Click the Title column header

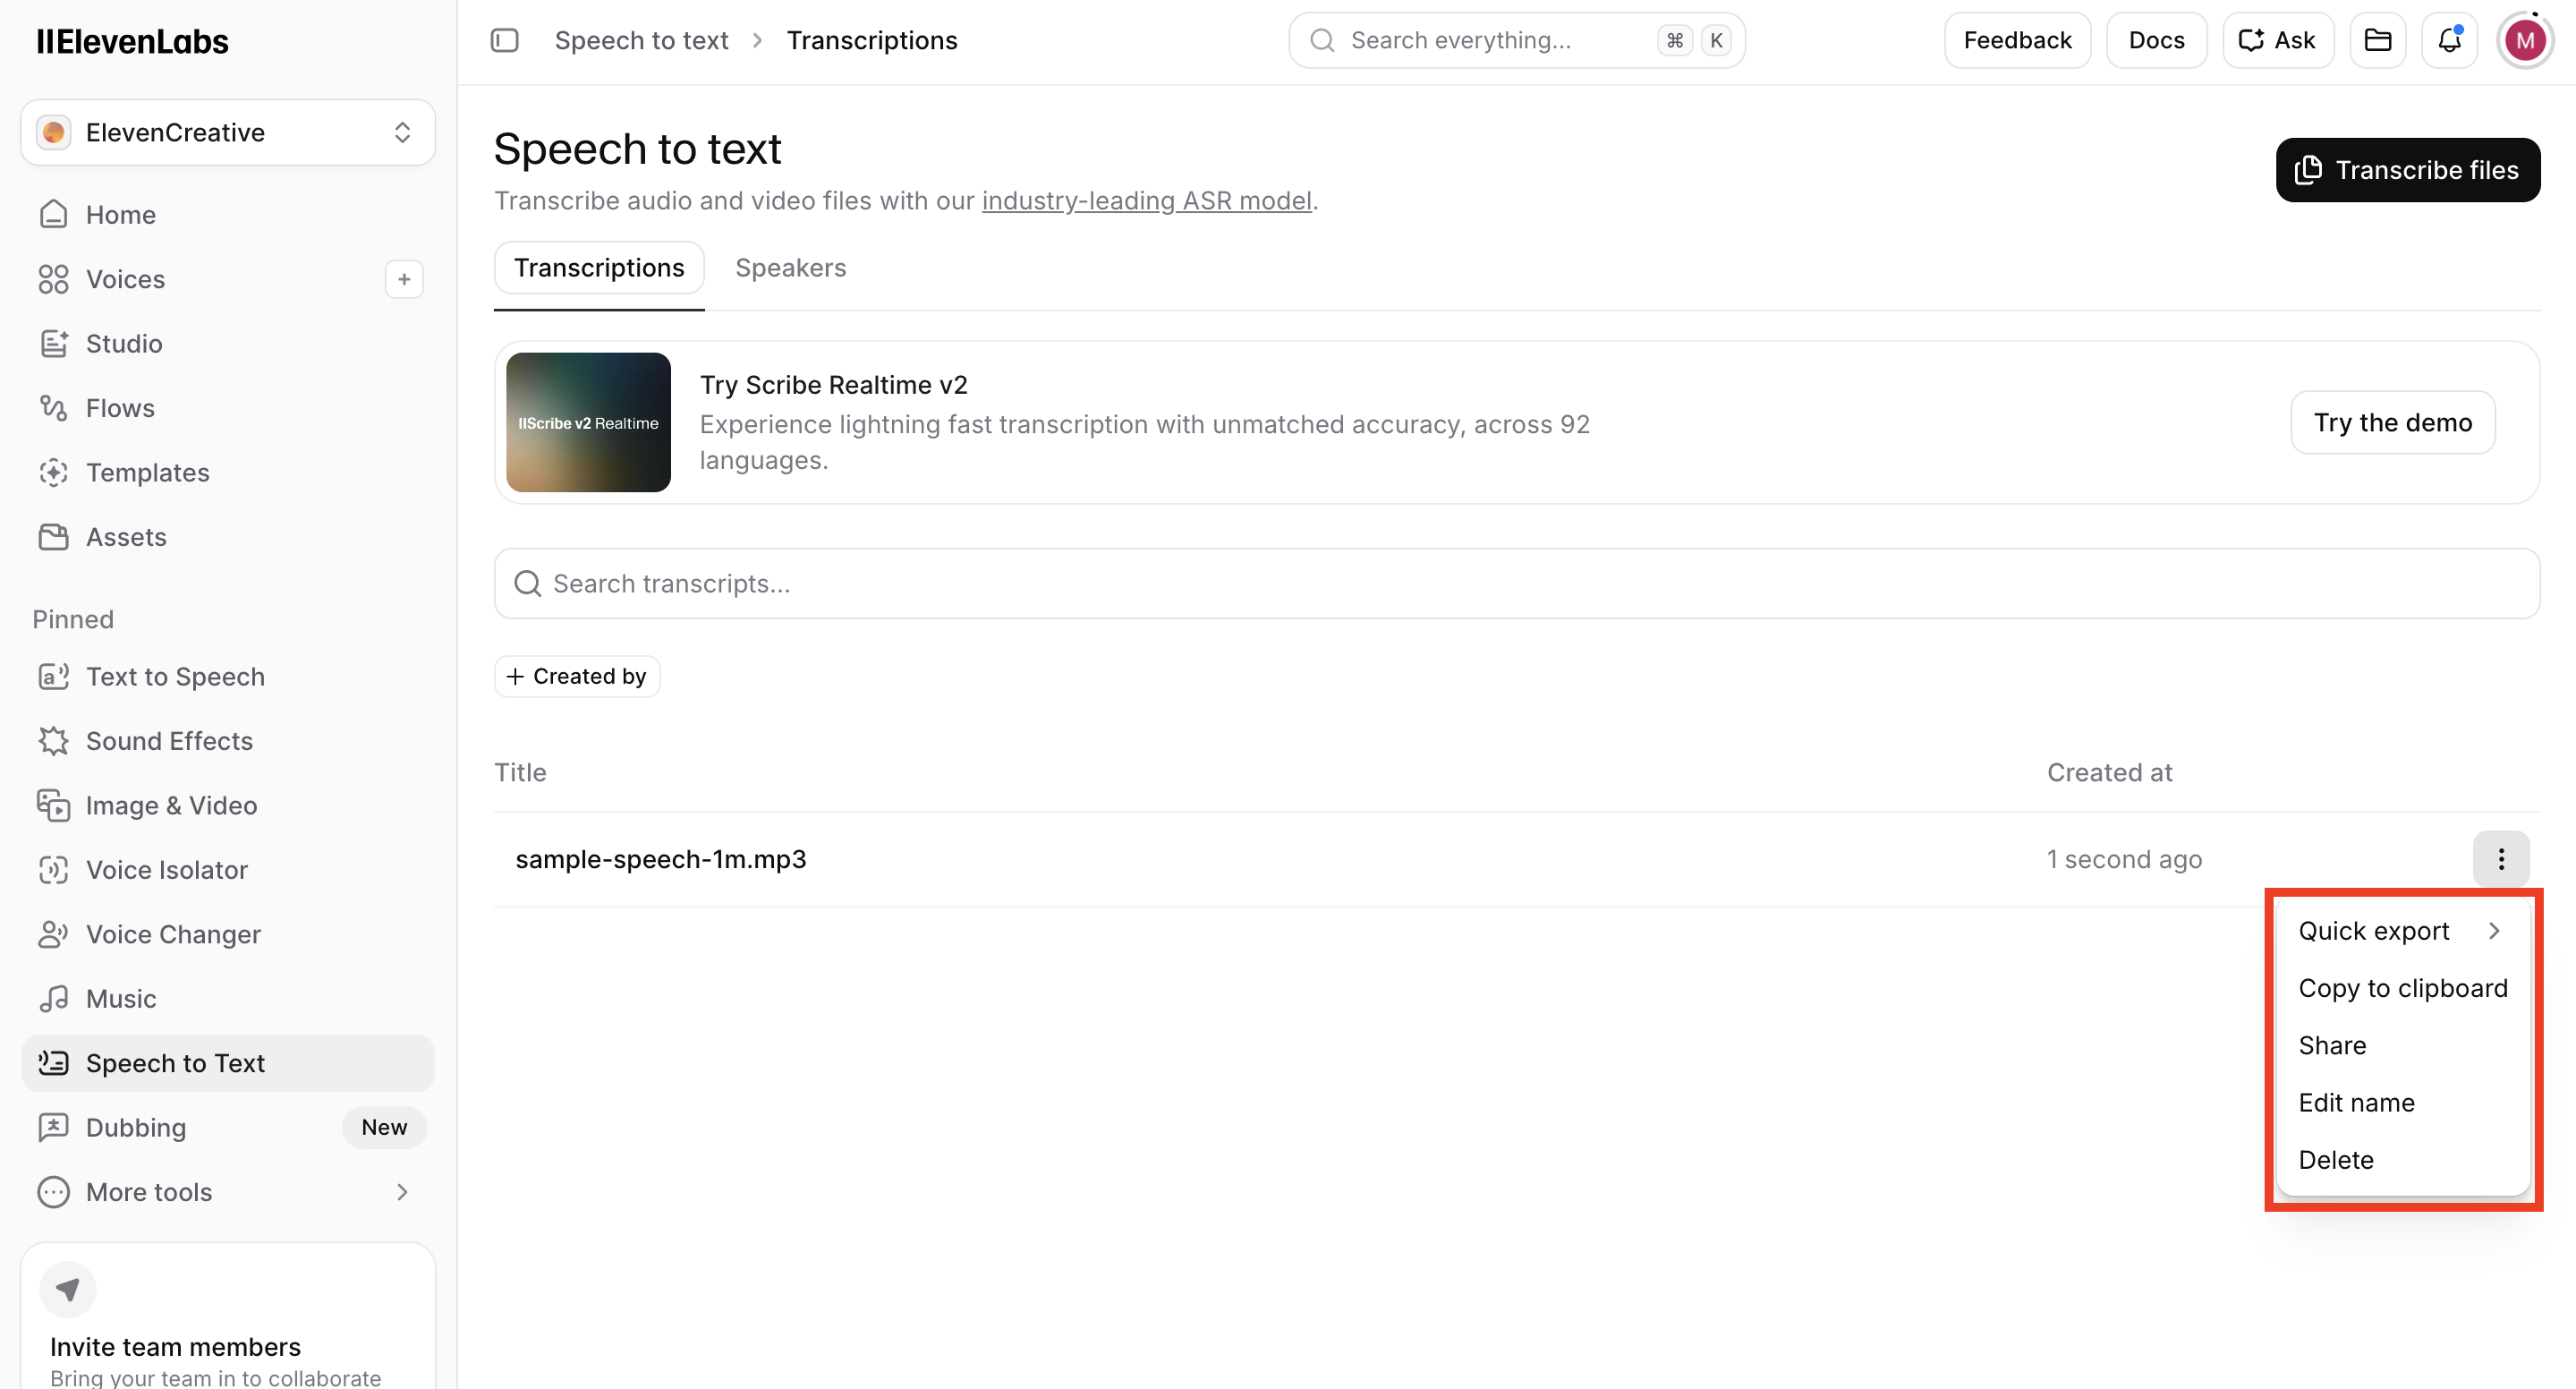(520, 772)
